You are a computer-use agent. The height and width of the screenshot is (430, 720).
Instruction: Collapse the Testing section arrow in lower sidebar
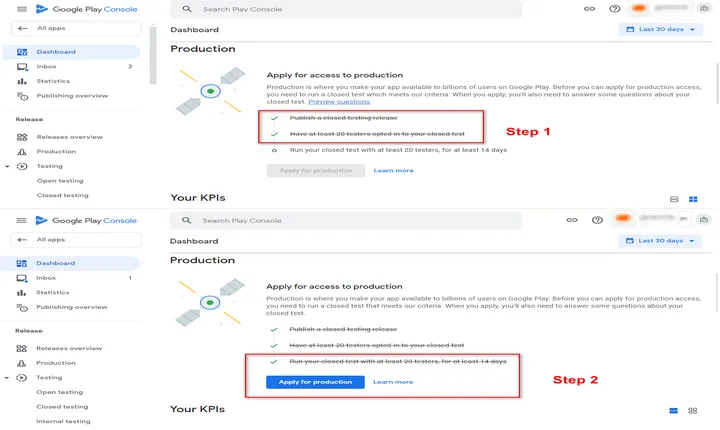tap(6, 378)
